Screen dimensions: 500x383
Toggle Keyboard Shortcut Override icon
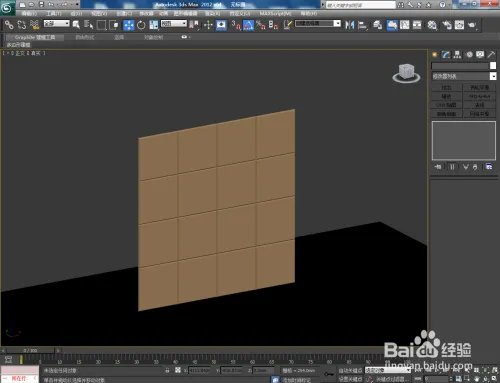[x=221, y=25]
